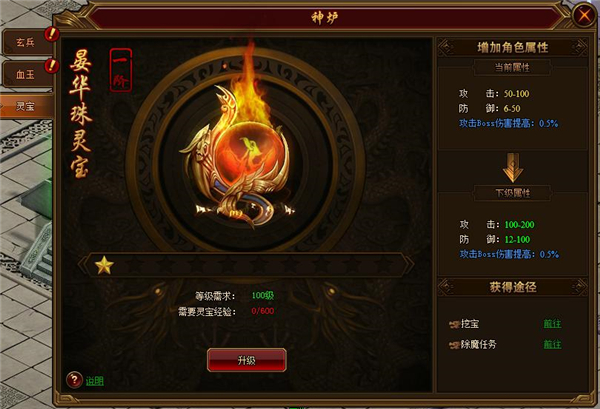The width and height of the screenshot is (600, 409).
Task: Open the 说明 instructions link
Action: click(x=95, y=381)
